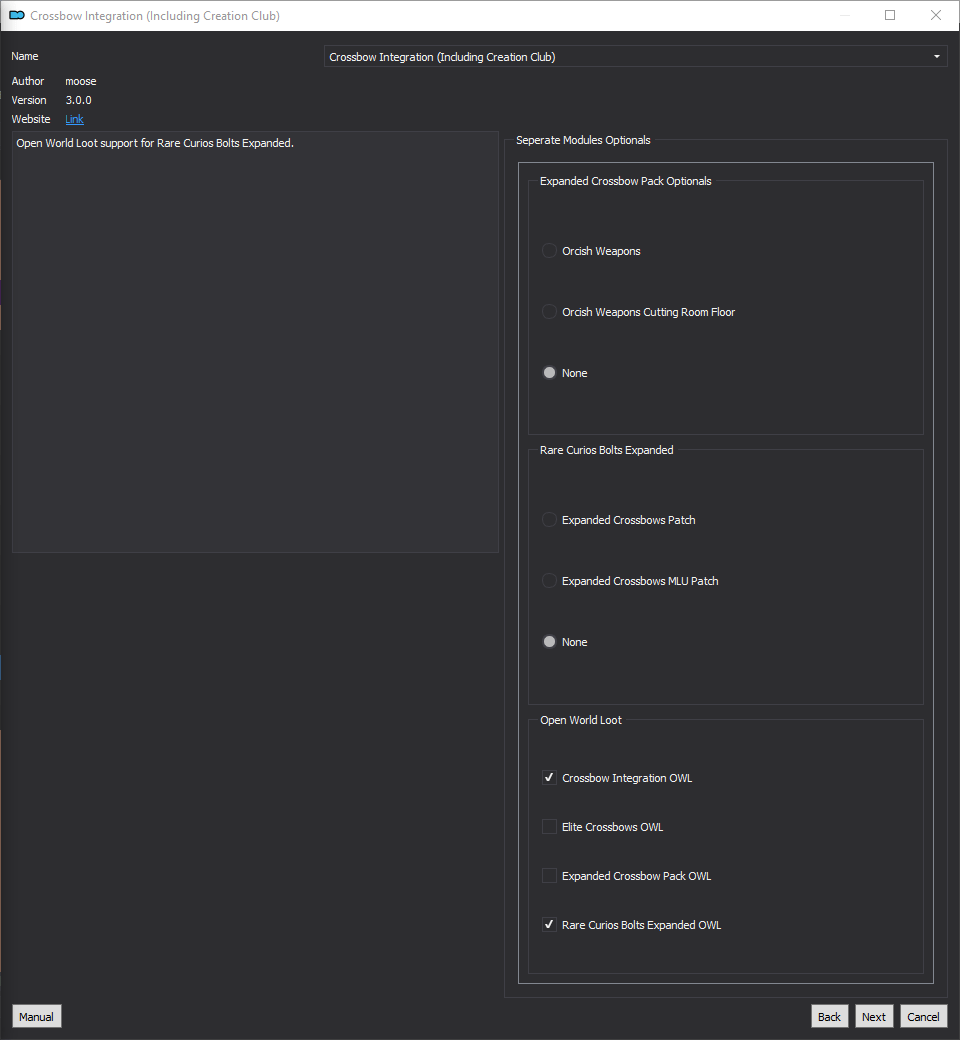This screenshot has height=1040, width=960.
Task: Click the Mod Organizer icon in title bar
Action: 17,15
